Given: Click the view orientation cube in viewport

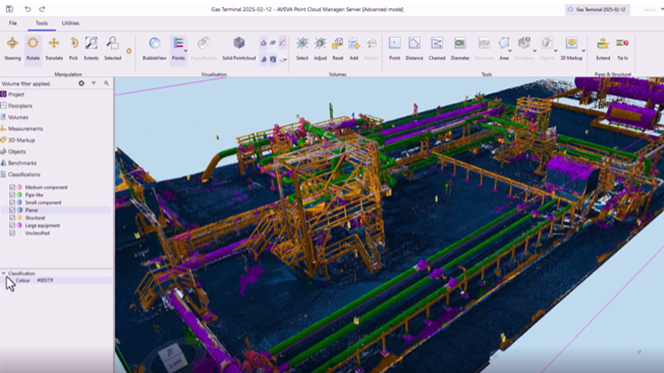Looking at the screenshot, I should 173,358.
